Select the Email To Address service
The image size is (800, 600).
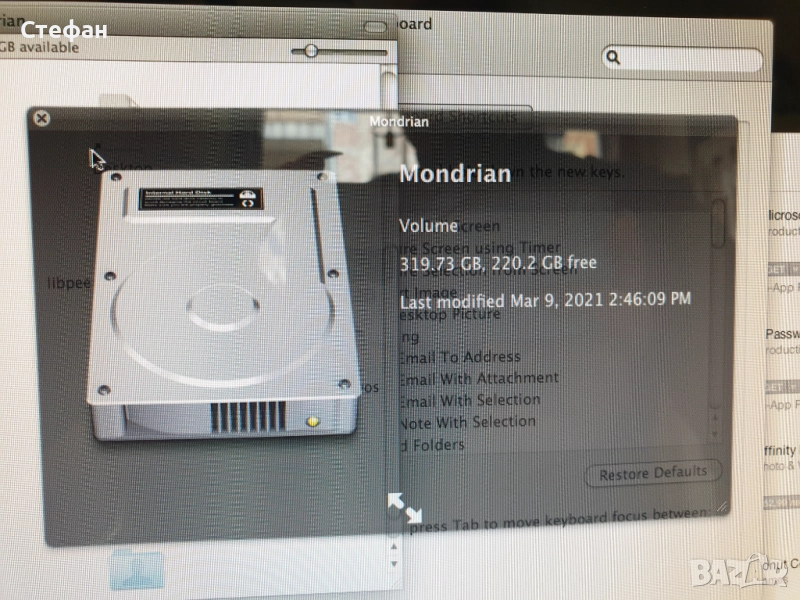462,356
